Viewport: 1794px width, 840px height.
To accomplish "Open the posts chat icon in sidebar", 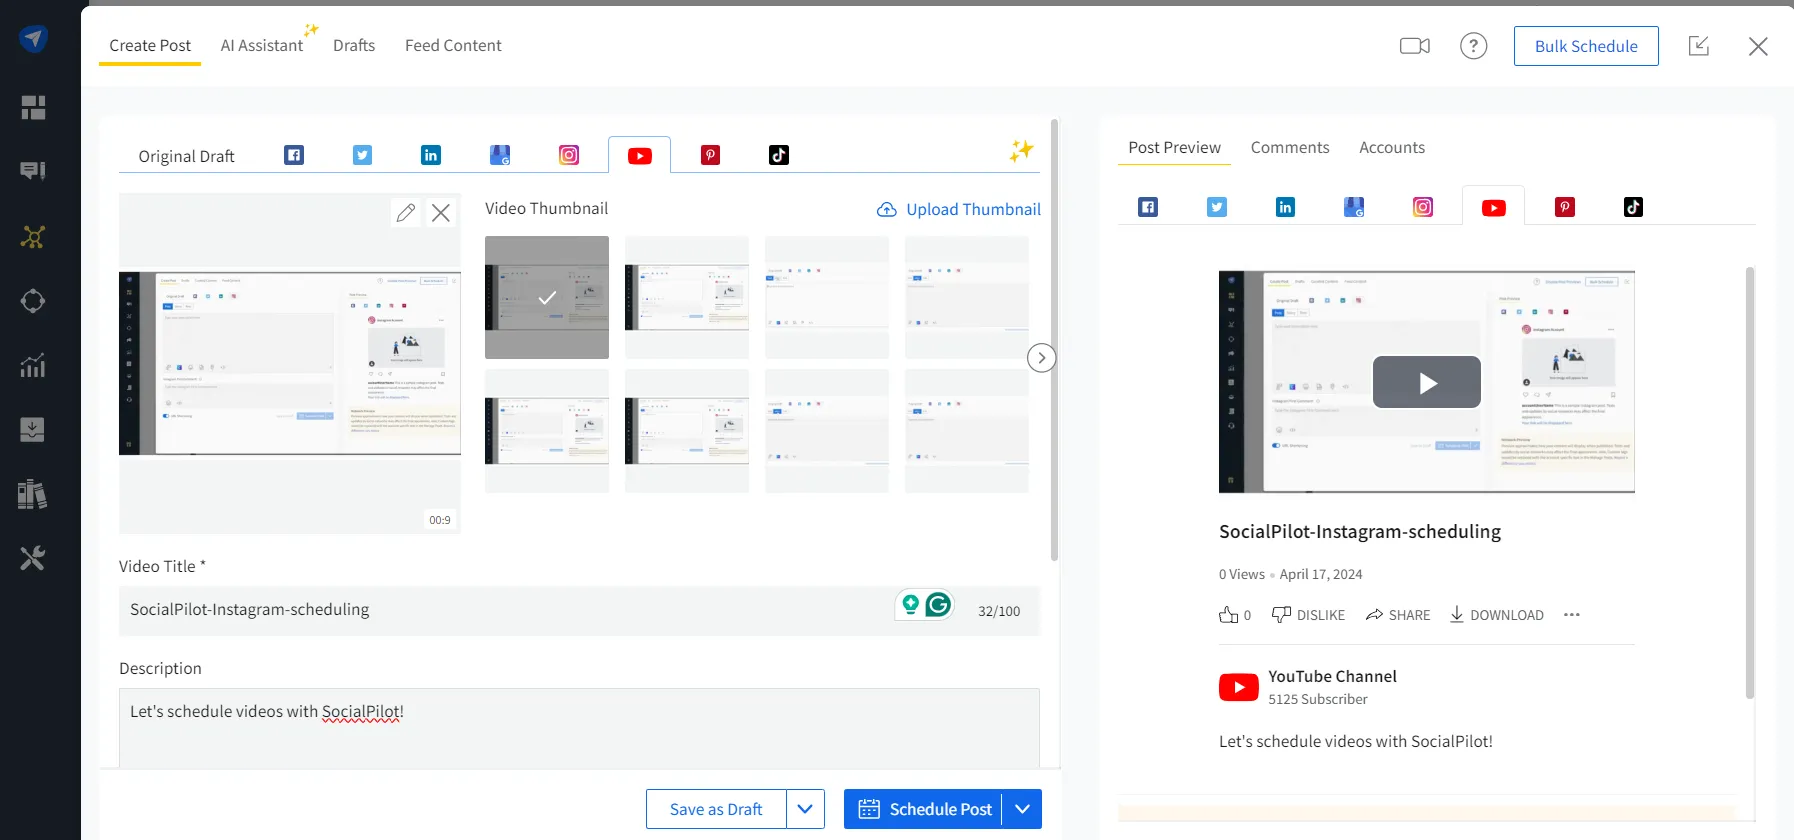I will tap(33, 171).
